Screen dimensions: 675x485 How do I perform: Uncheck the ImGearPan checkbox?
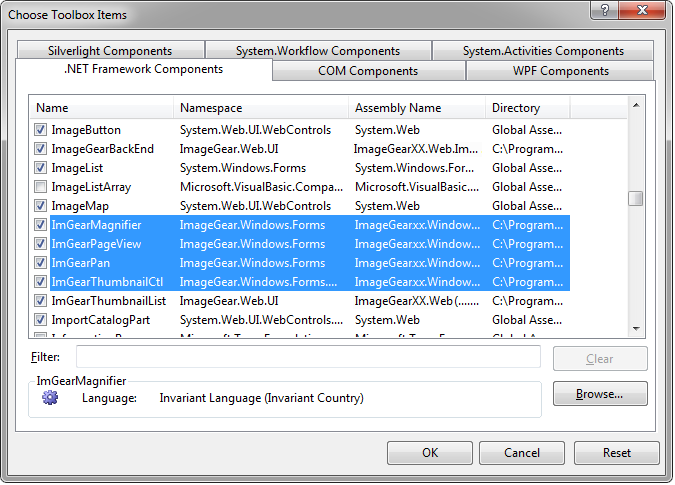[40, 263]
